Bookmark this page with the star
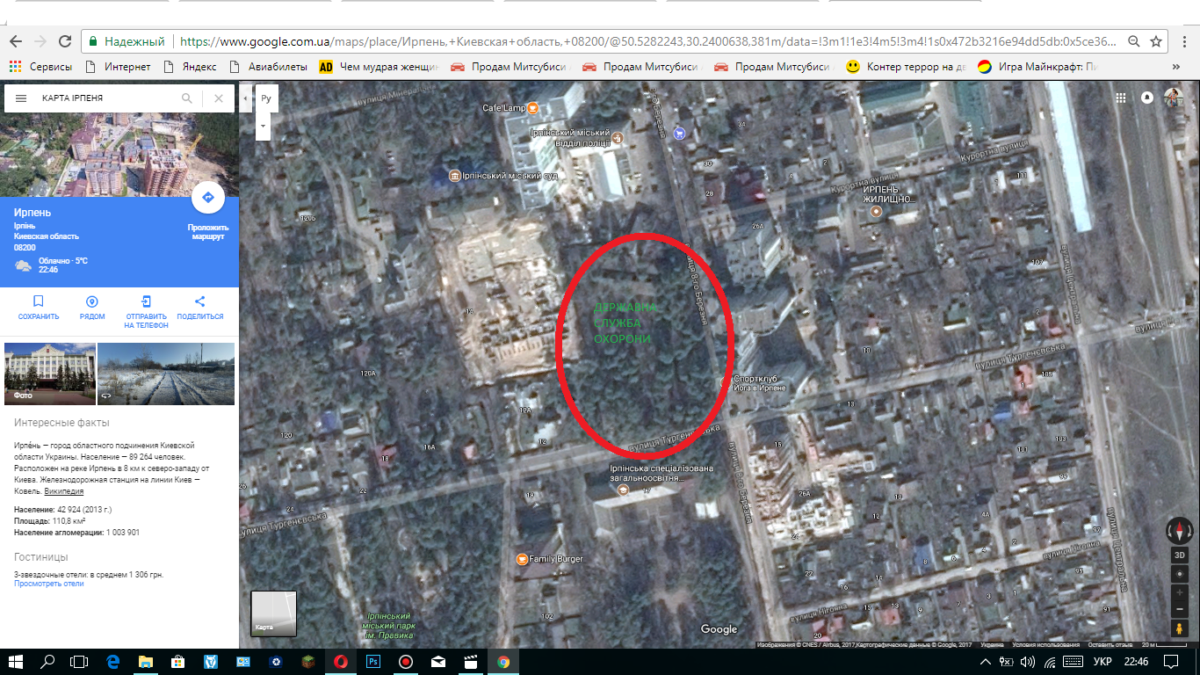1200x675 pixels. [x=1156, y=42]
